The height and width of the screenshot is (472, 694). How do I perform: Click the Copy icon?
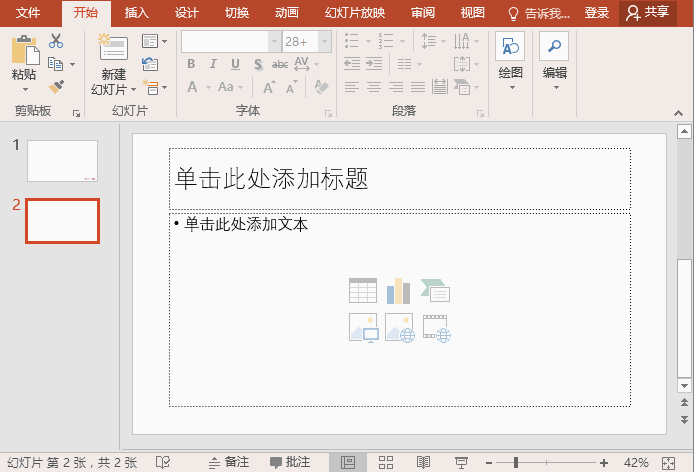click(56, 64)
